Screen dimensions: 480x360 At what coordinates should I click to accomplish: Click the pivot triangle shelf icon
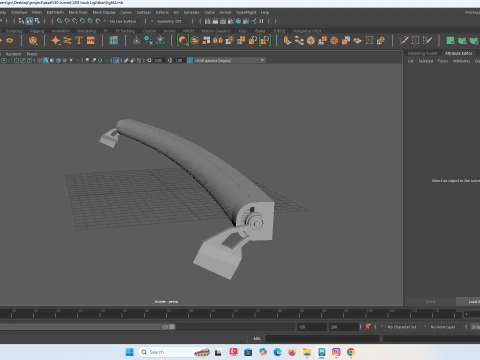pos(137,41)
